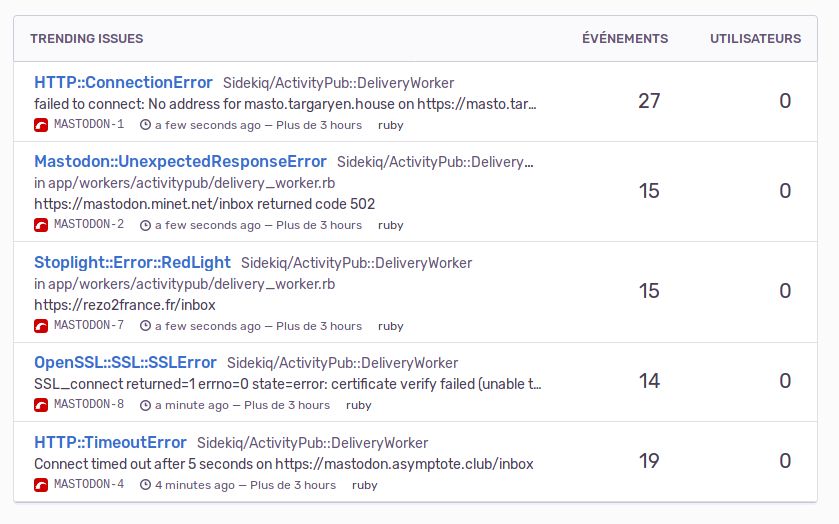Click the event count 19 for HTTP::TimeoutError

point(649,461)
